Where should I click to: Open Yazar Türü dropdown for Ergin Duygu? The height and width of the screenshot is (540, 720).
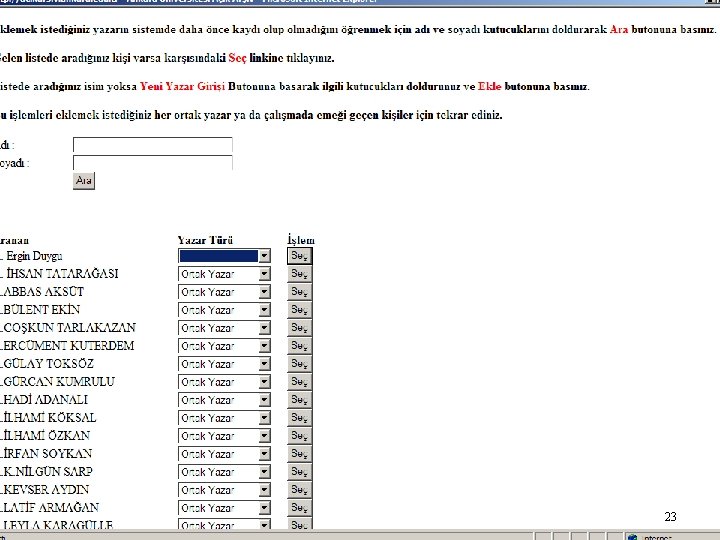click(224, 256)
